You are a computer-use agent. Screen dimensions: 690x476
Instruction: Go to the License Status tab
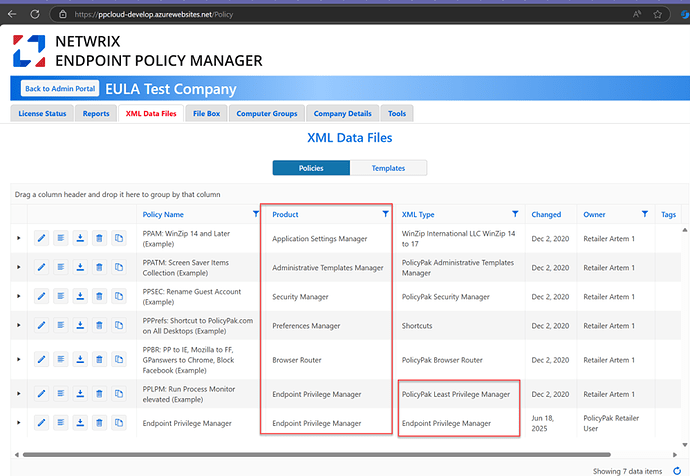pyautogui.click(x=43, y=114)
